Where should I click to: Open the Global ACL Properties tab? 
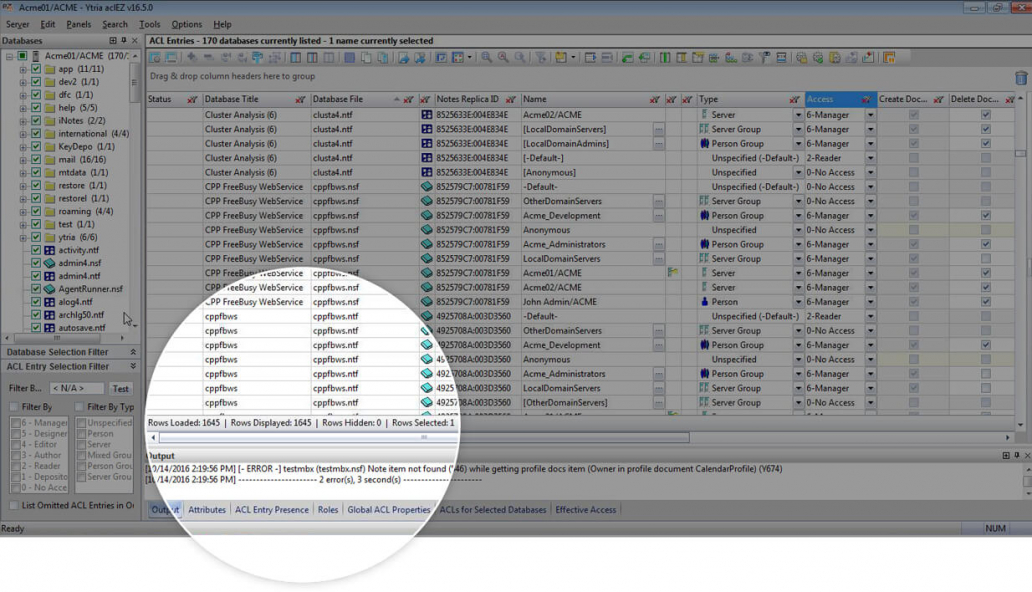[x=388, y=510]
